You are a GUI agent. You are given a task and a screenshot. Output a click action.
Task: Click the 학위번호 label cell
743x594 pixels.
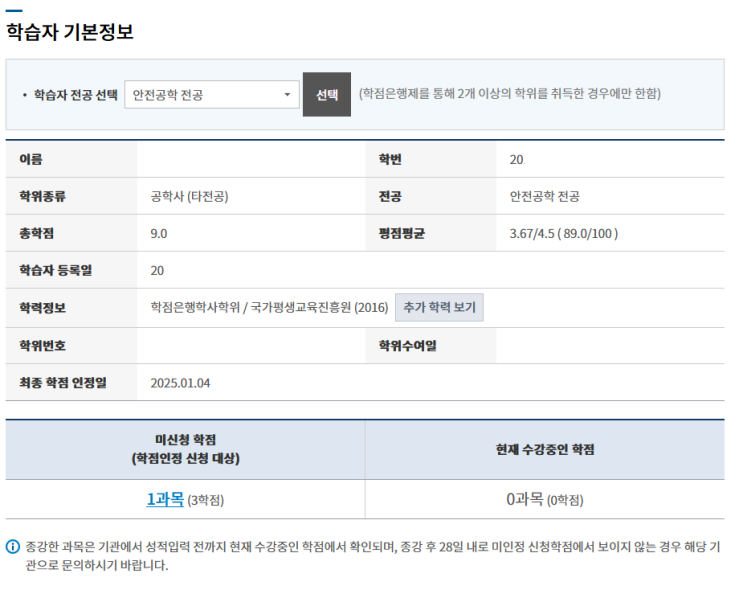click(x=72, y=346)
